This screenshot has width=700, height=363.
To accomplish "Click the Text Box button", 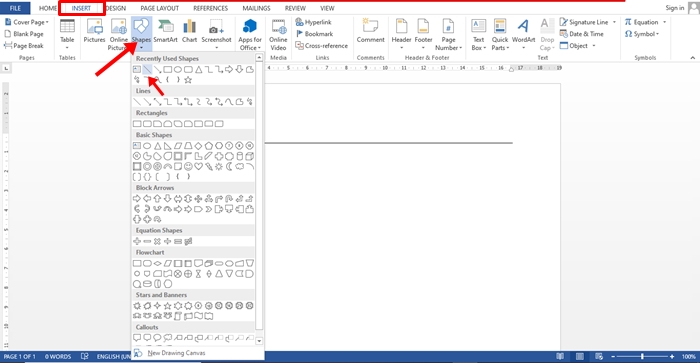I will [x=478, y=35].
